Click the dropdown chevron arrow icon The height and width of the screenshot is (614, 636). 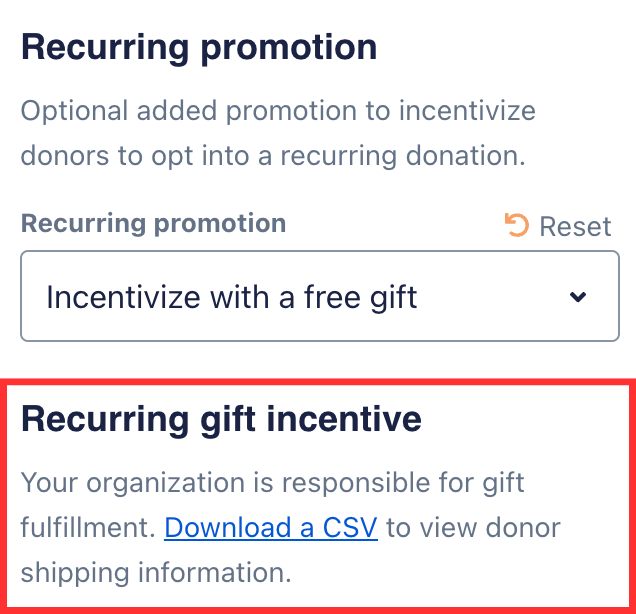[577, 297]
